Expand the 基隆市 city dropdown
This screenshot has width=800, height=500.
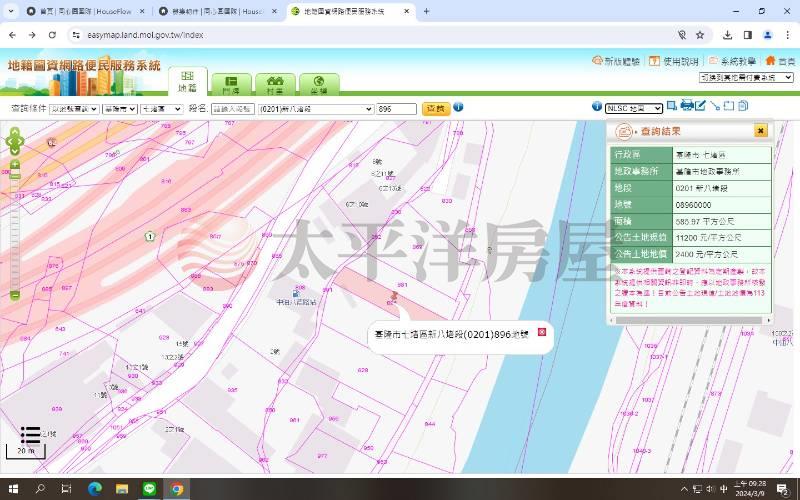tap(119, 108)
